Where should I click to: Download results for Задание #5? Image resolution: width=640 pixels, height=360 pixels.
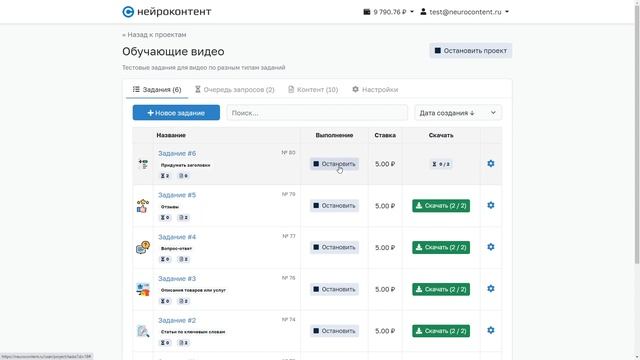click(441, 206)
